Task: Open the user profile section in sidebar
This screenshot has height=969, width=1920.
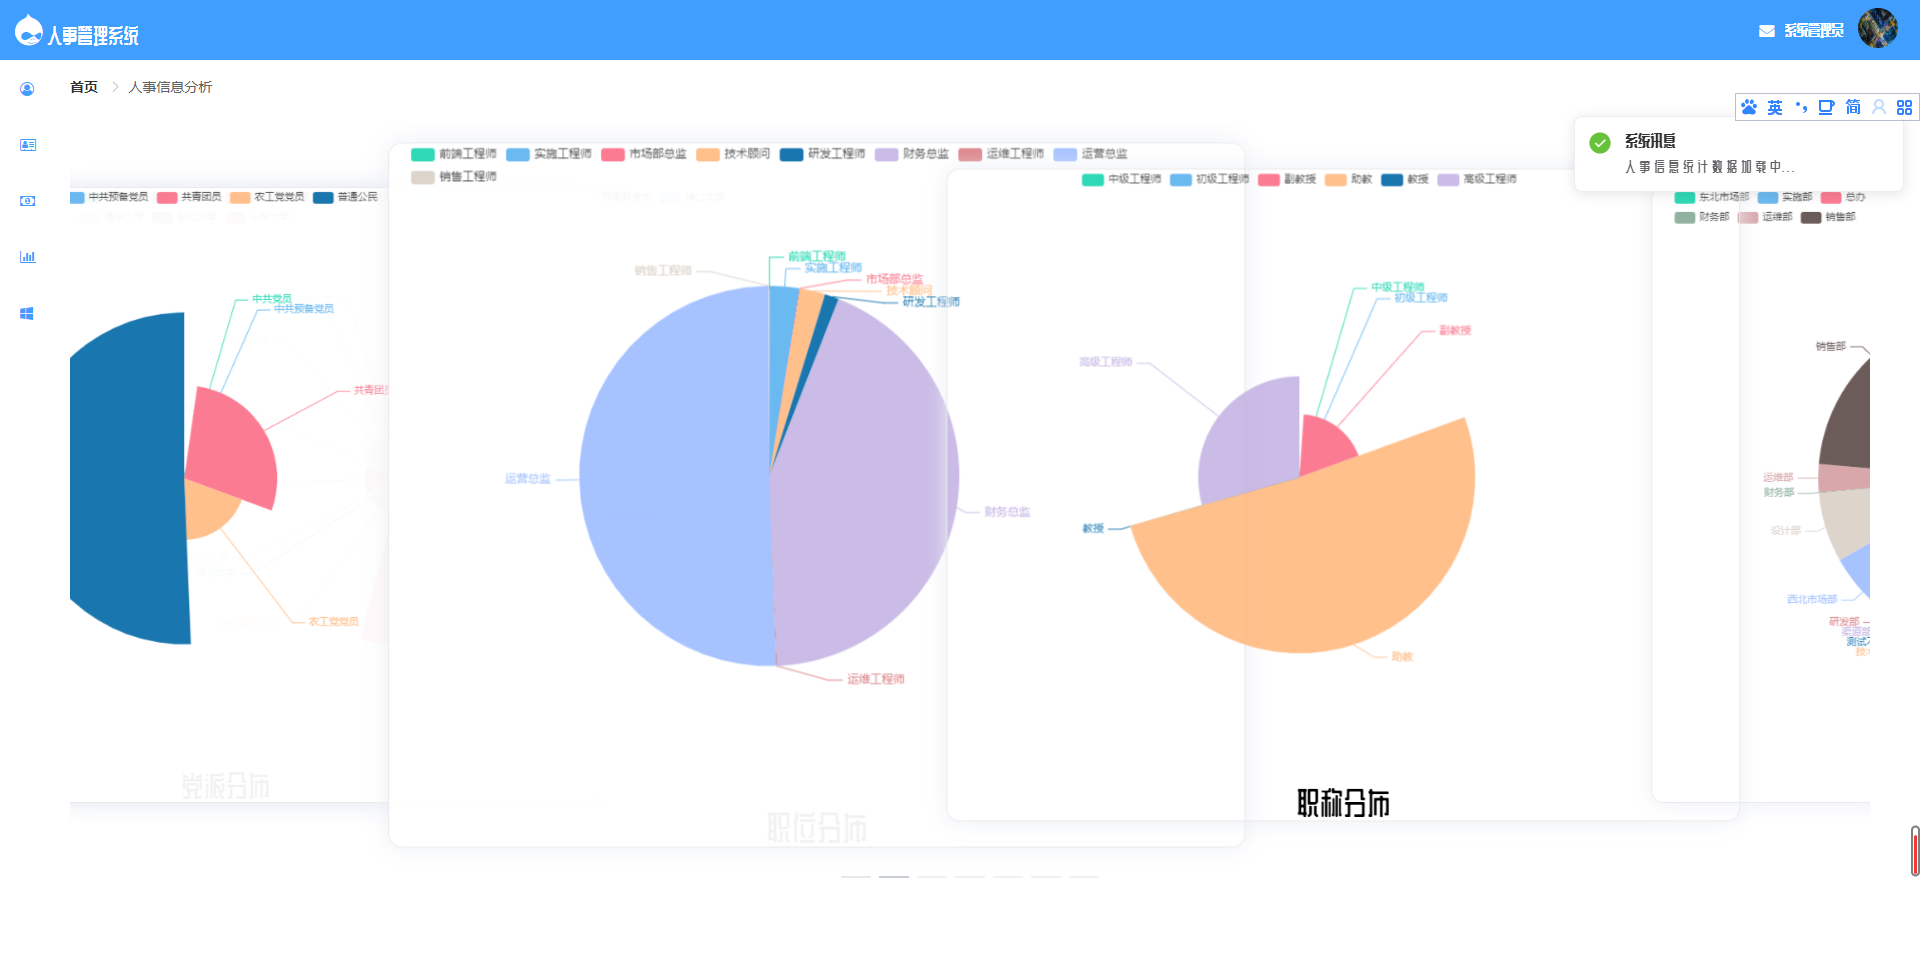Action: 27,88
